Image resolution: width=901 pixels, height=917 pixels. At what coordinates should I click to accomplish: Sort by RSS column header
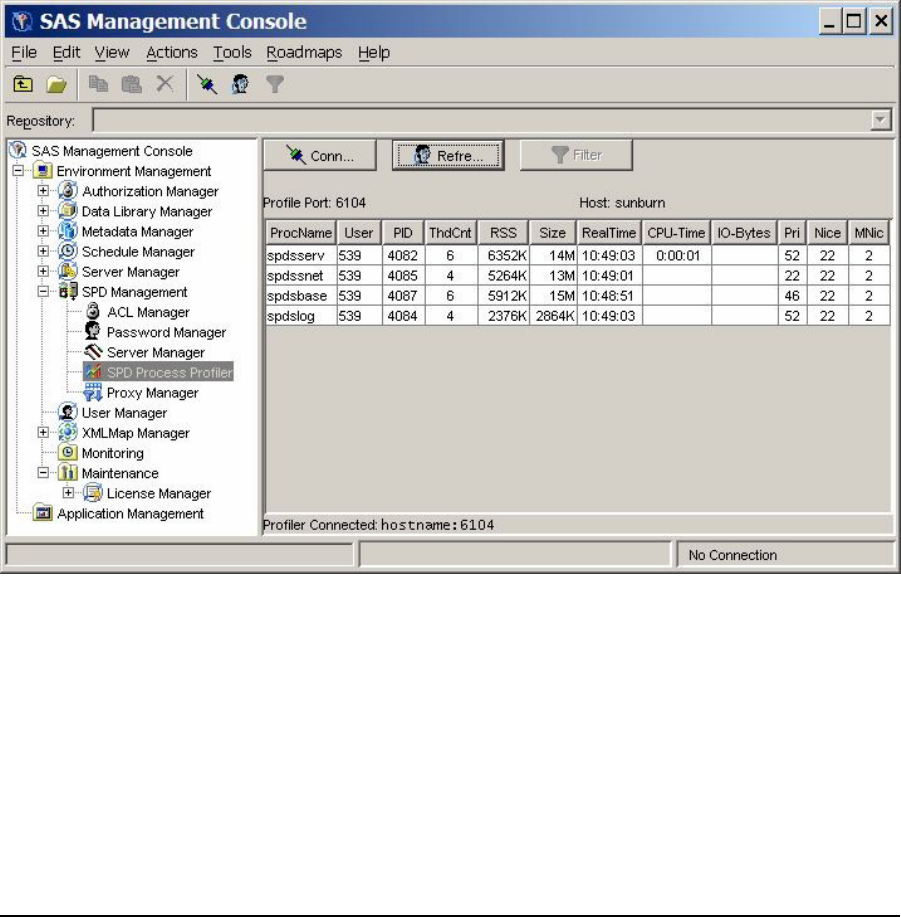[x=503, y=233]
